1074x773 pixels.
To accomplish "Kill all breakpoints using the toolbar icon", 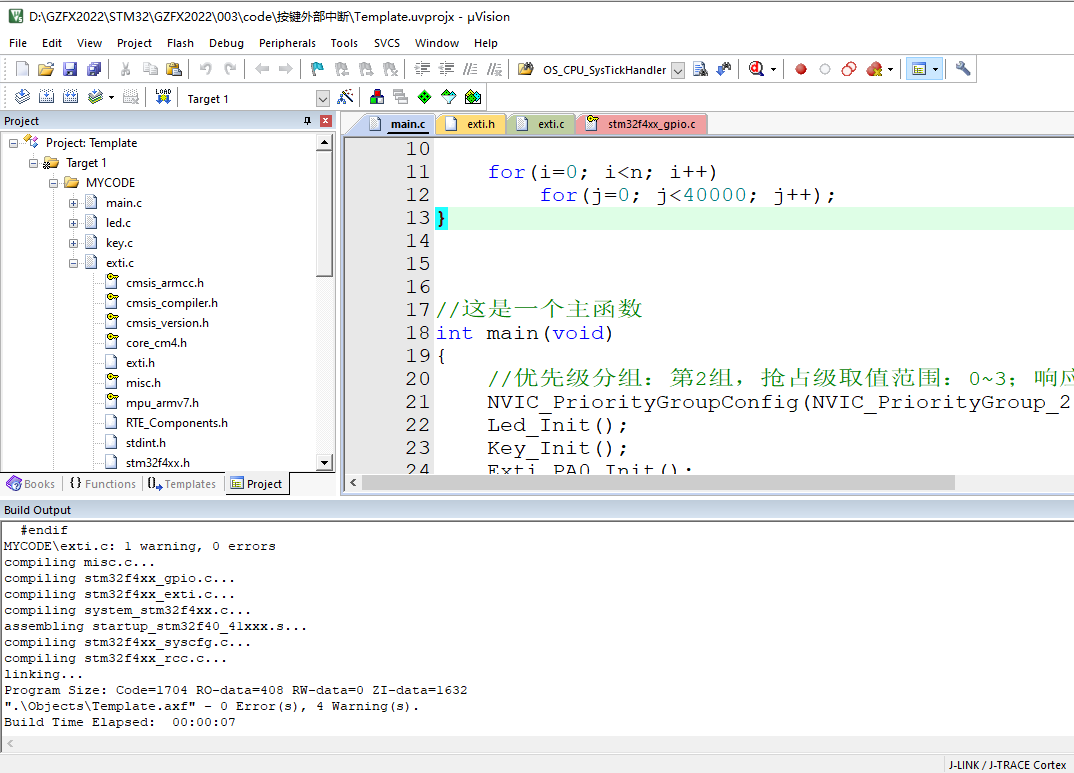I will pyautogui.click(x=870, y=68).
